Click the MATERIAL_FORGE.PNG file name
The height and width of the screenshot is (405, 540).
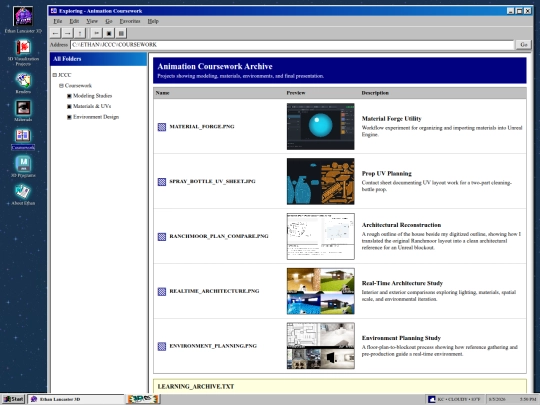coord(202,127)
